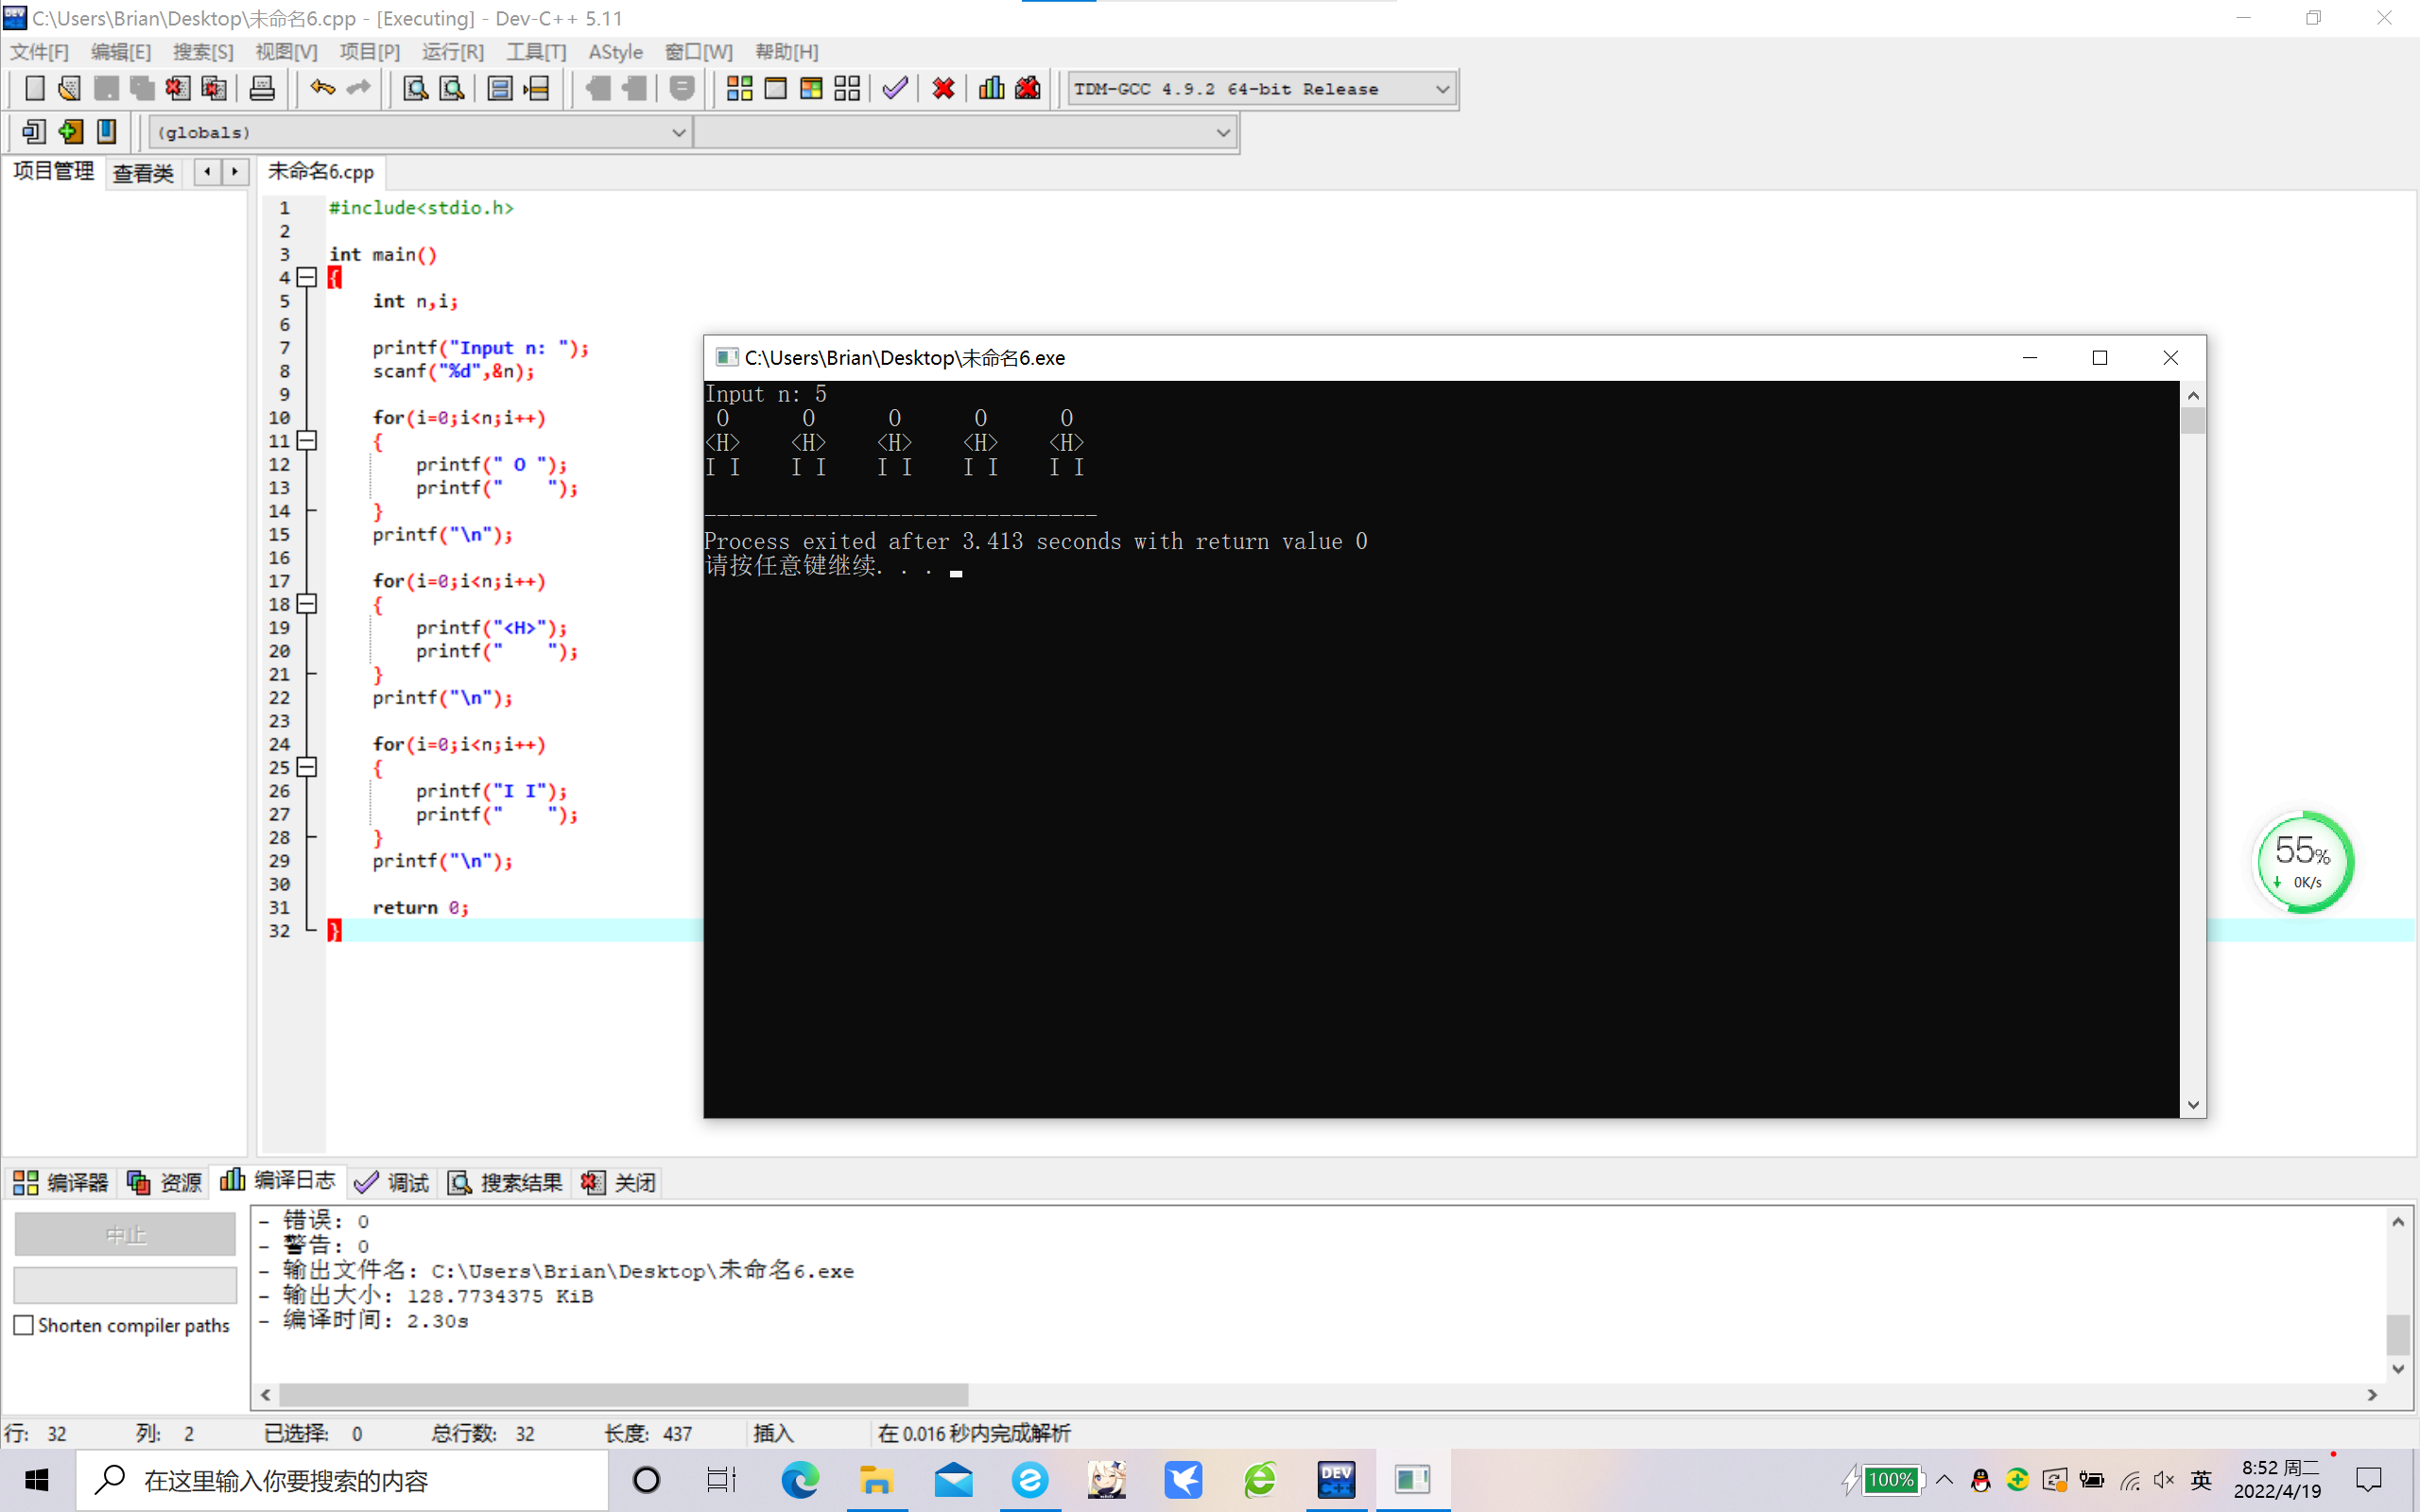Click the Compile & Run icon
Viewport: 2420px width, 1512px height.
811,89
